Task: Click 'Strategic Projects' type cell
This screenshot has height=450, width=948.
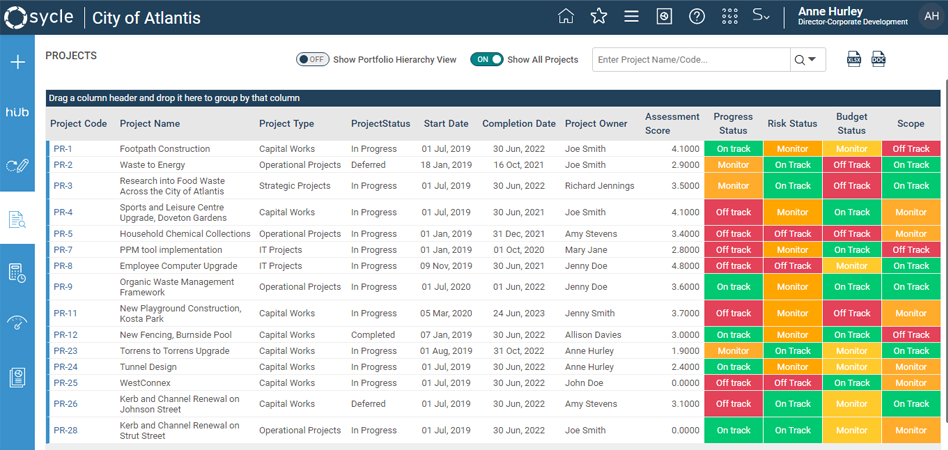Action: [x=295, y=186]
